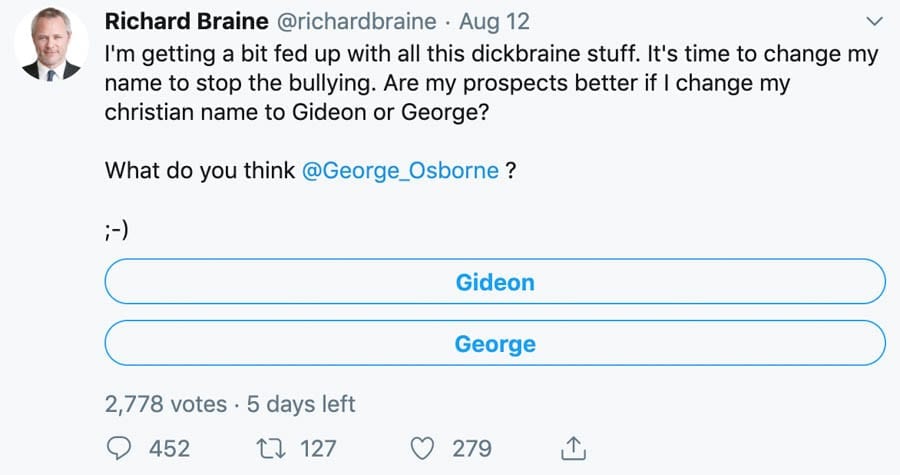Screen dimensions: 900x475
Task: Click the 127 retweets count
Action: pos(318,447)
